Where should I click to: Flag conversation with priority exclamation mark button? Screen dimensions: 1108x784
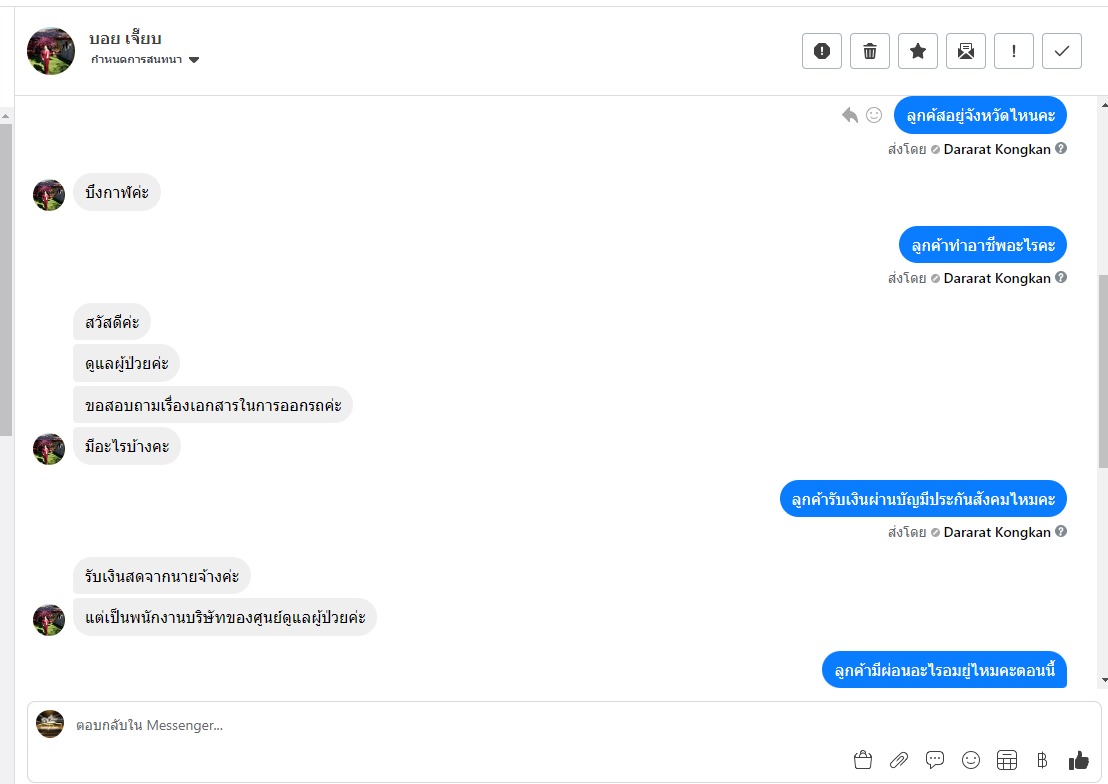tap(1014, 51)
